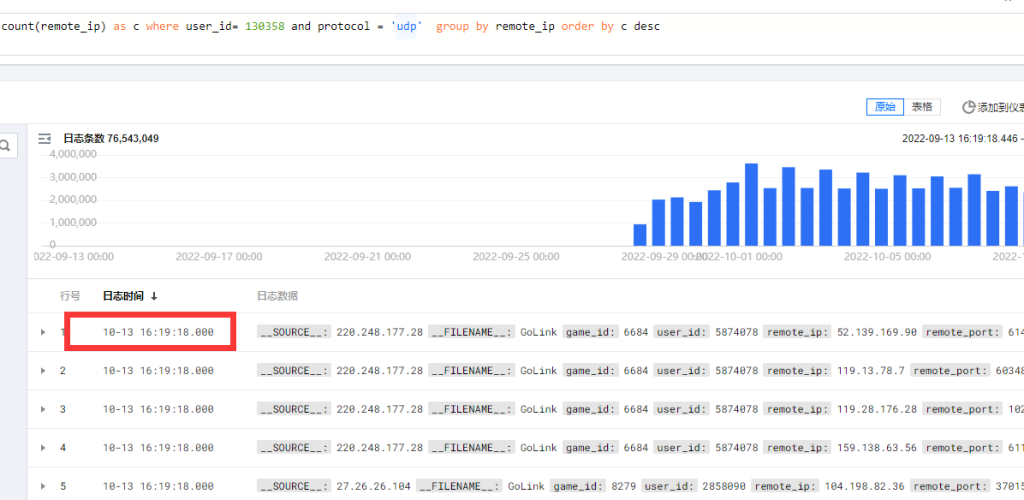The height and width of the screenshot is (500, 1024).
Task: Click the highlighted timestamp in first row
Action: pos(158,332)
